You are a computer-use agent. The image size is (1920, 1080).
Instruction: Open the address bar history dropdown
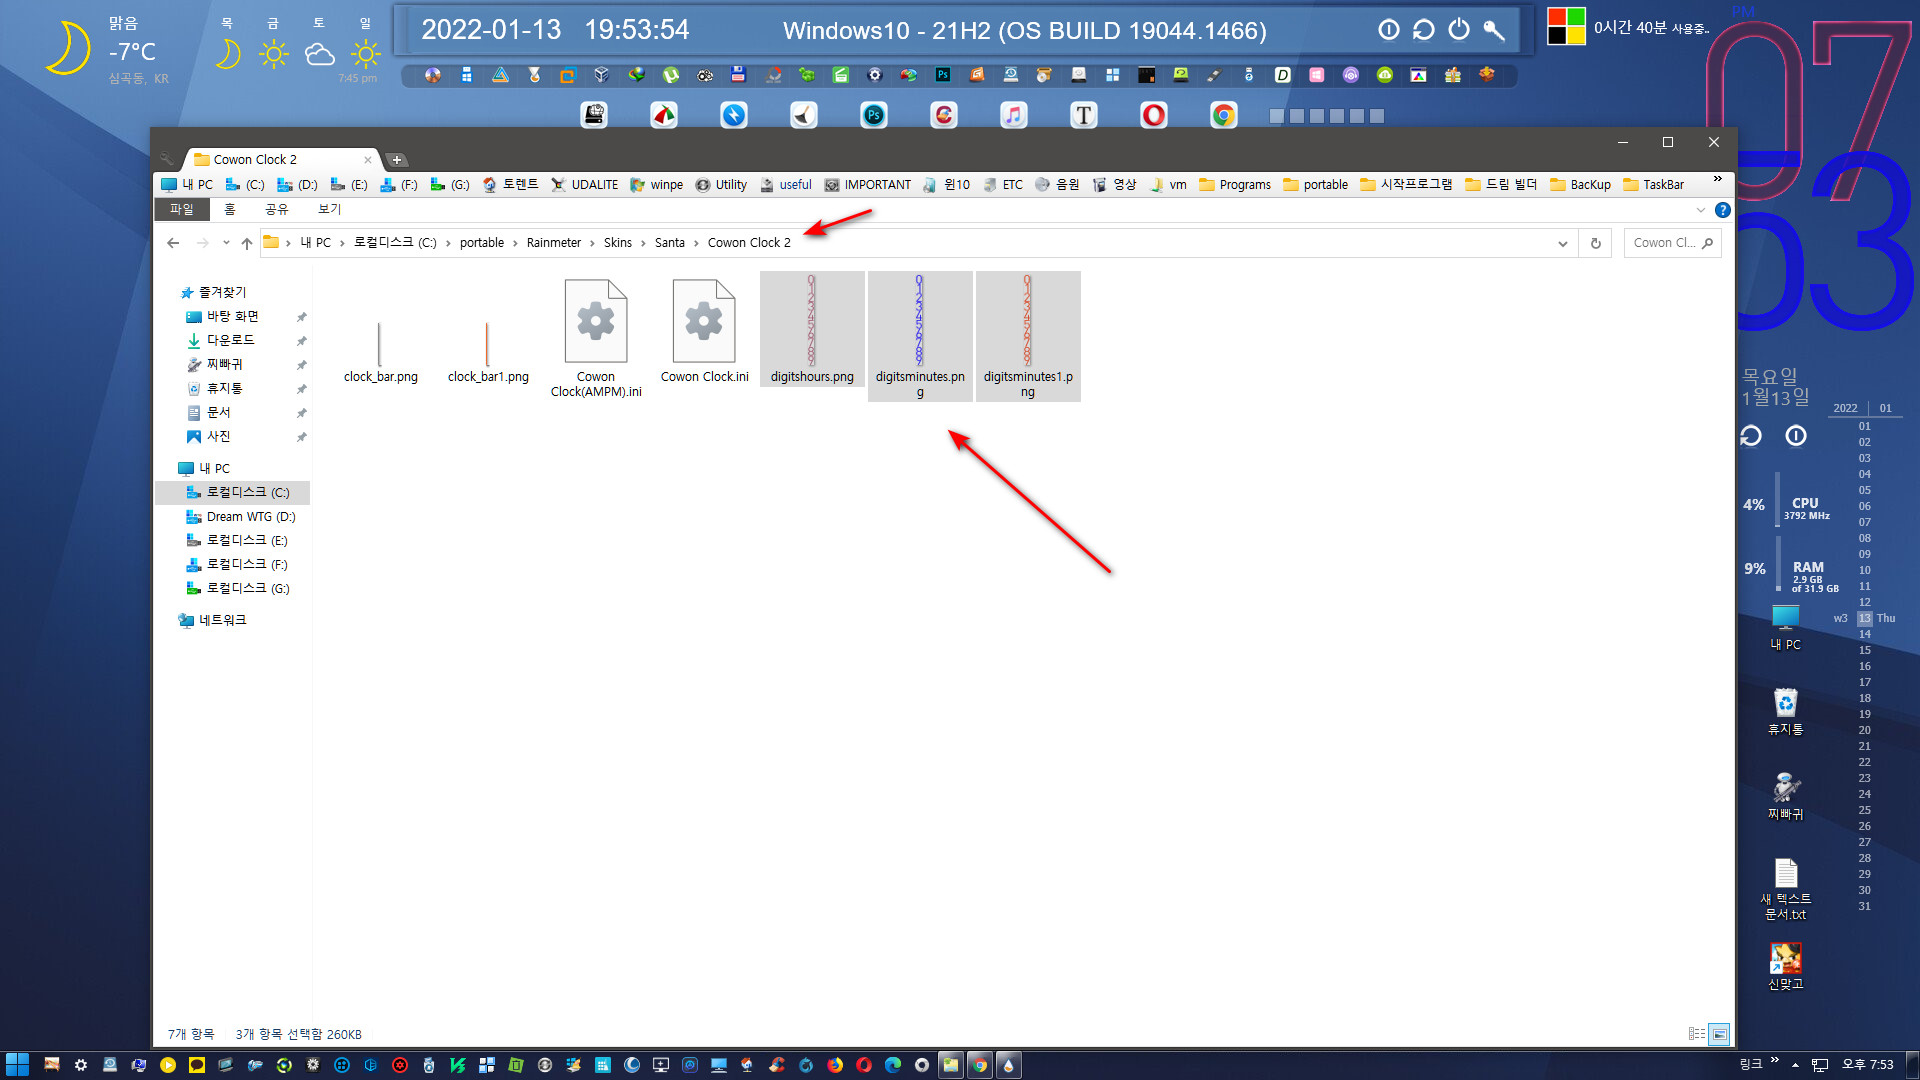[1563, 243]
